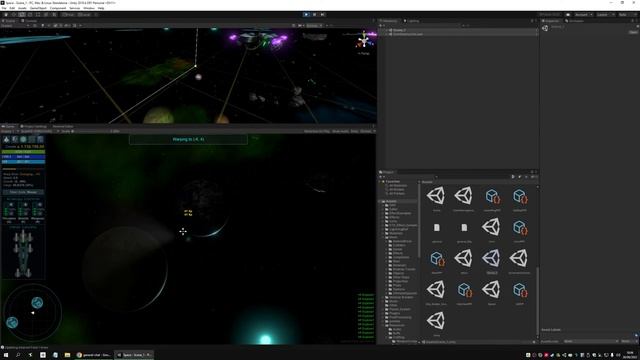640x360 pixels.
Task: Select the Assets root folder
Action: 391,201
